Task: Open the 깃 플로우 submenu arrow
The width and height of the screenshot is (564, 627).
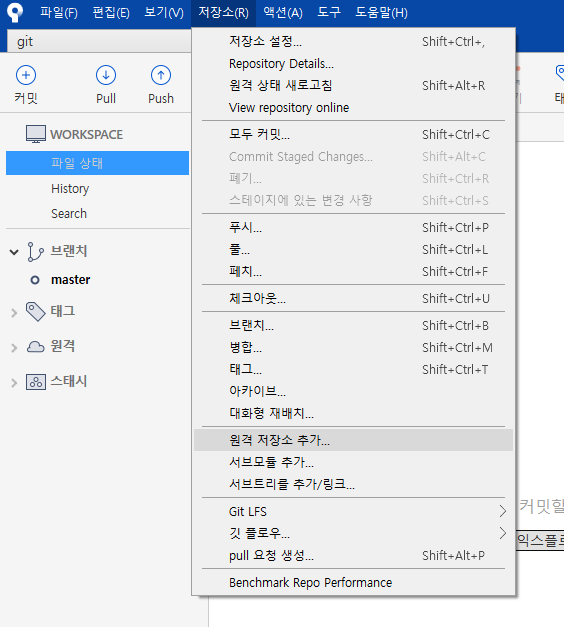Action: tap(503, 533)
